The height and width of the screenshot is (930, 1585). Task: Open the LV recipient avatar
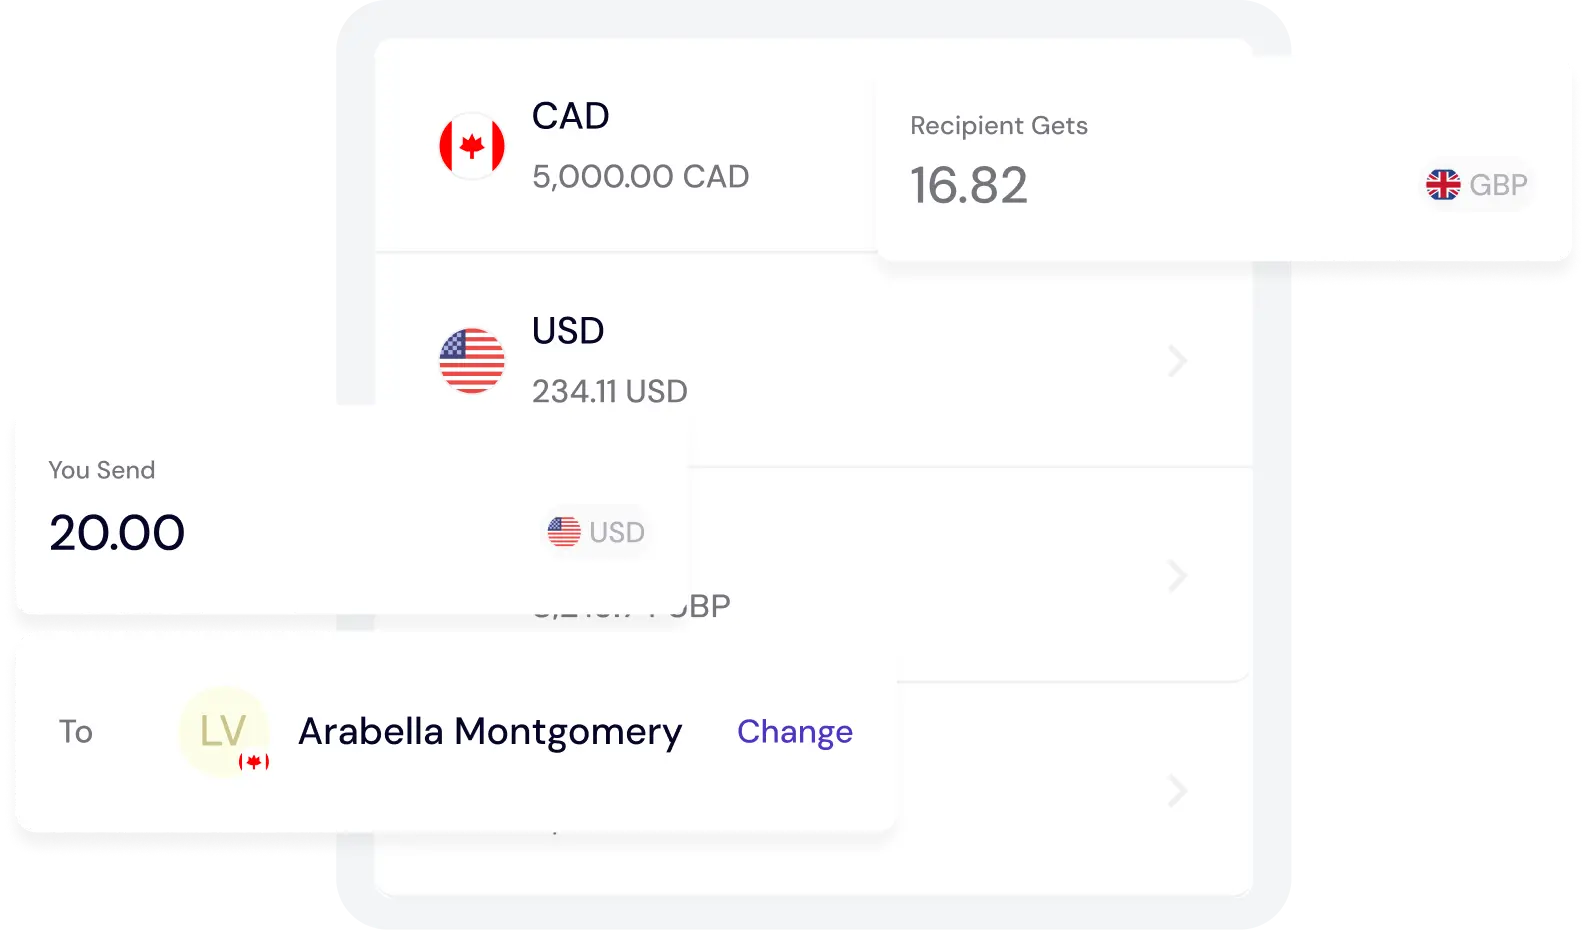(x=222, y=731)
